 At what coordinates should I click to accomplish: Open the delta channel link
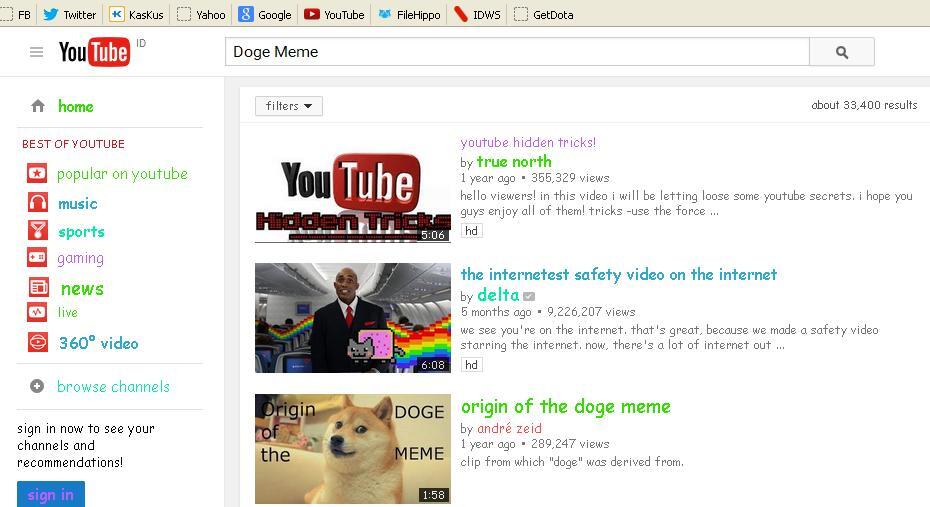(498, 295)
